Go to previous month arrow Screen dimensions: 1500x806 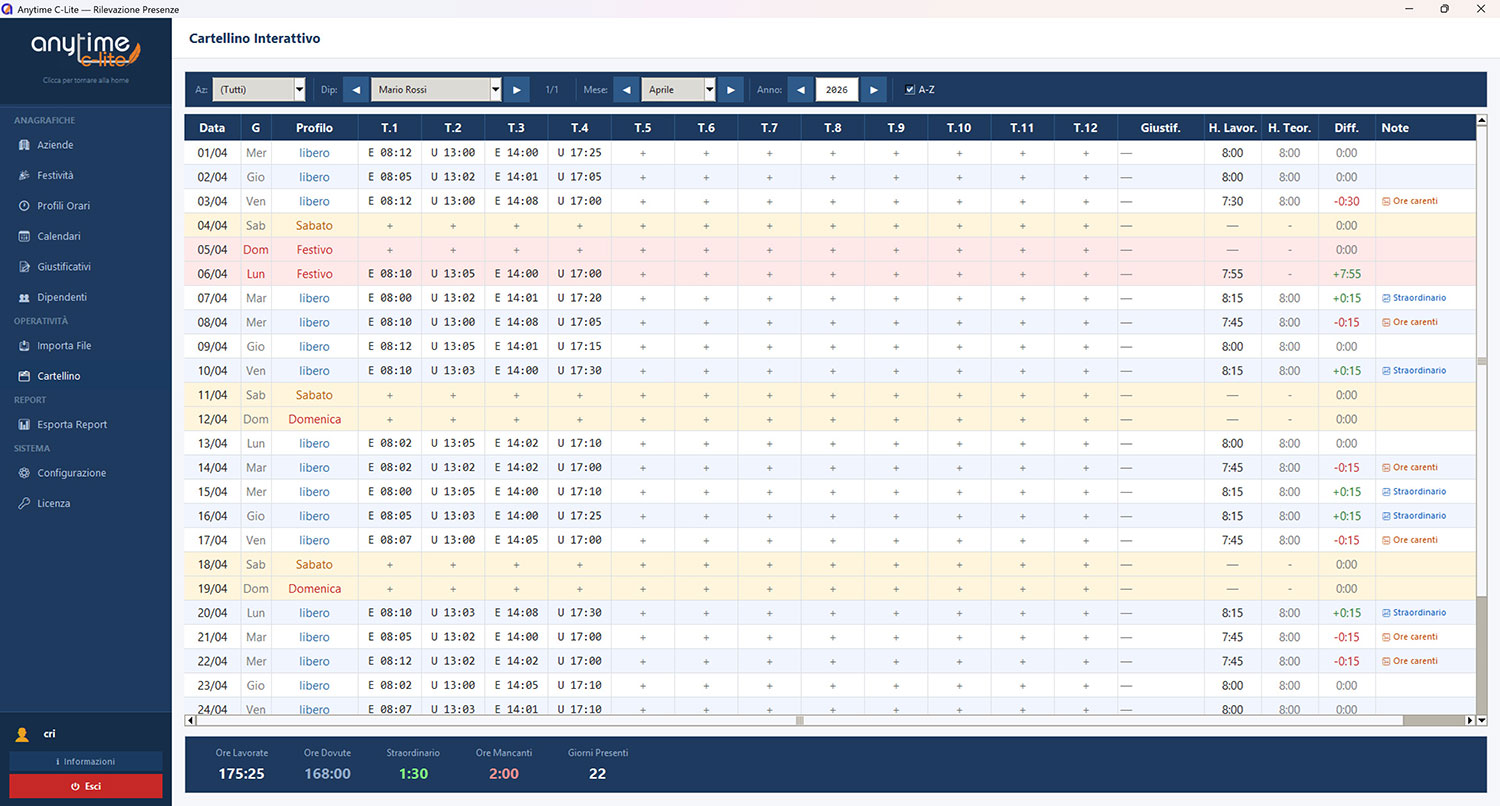pos(626,90)
